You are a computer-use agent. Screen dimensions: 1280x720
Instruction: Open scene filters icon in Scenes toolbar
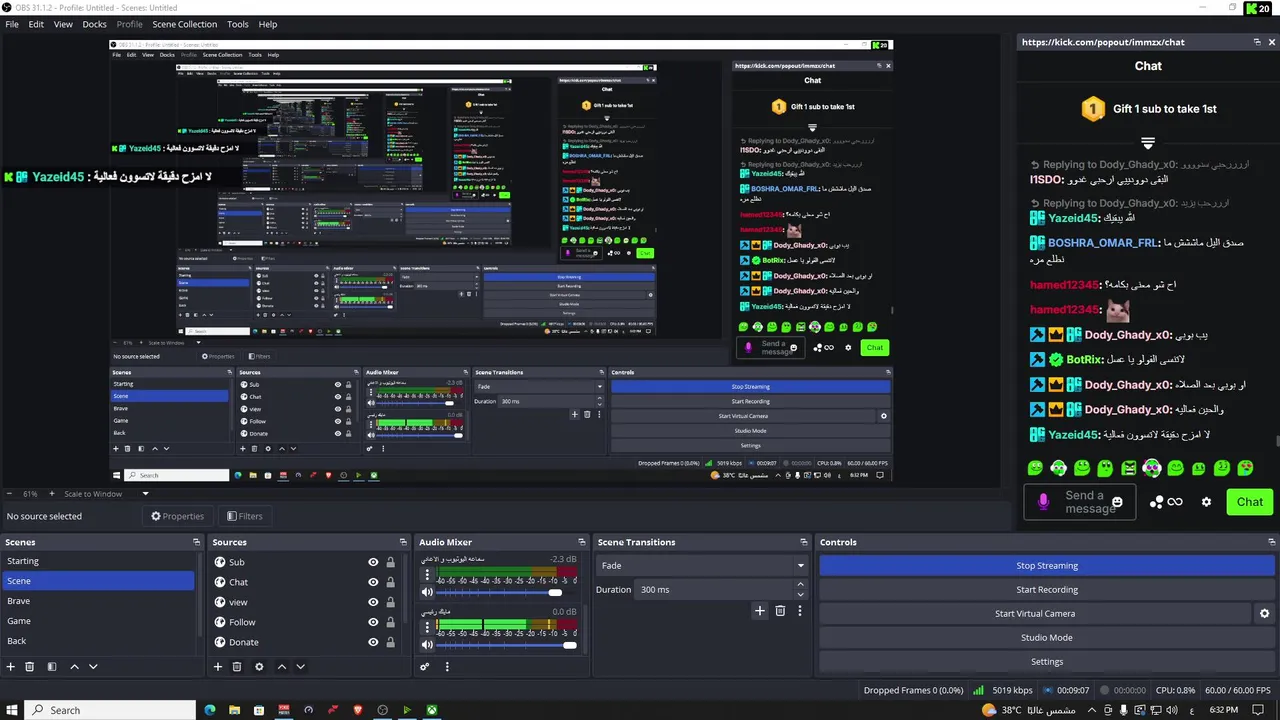coord(52,667)
